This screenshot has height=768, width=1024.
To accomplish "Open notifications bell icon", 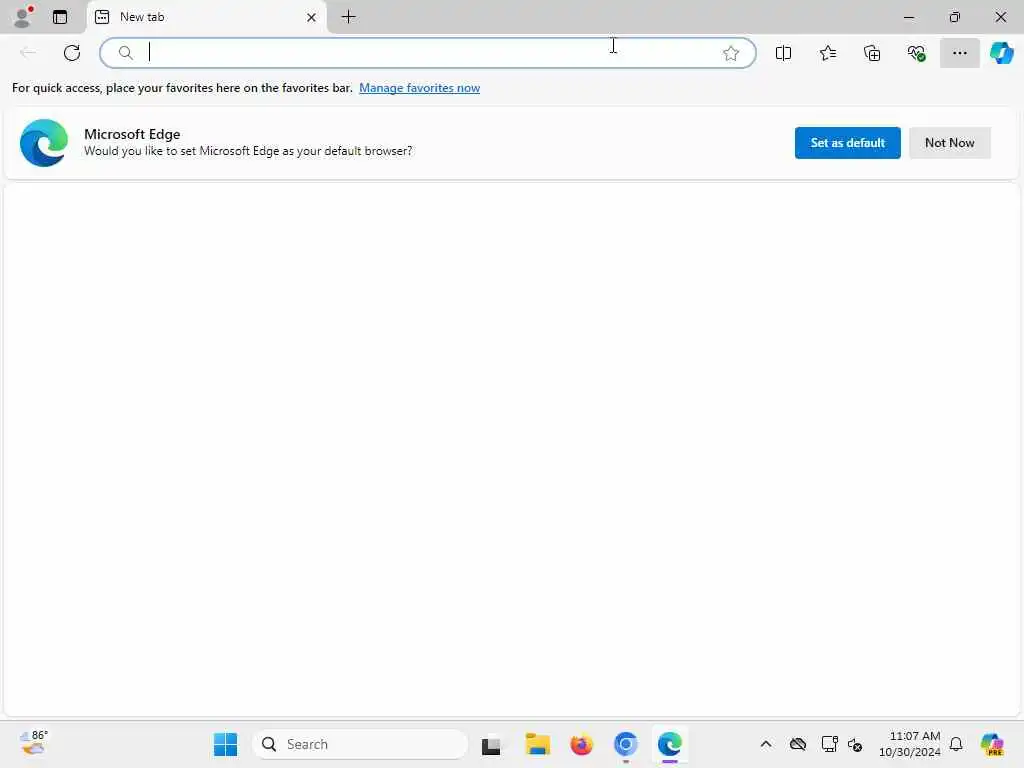I will [956, 744].
